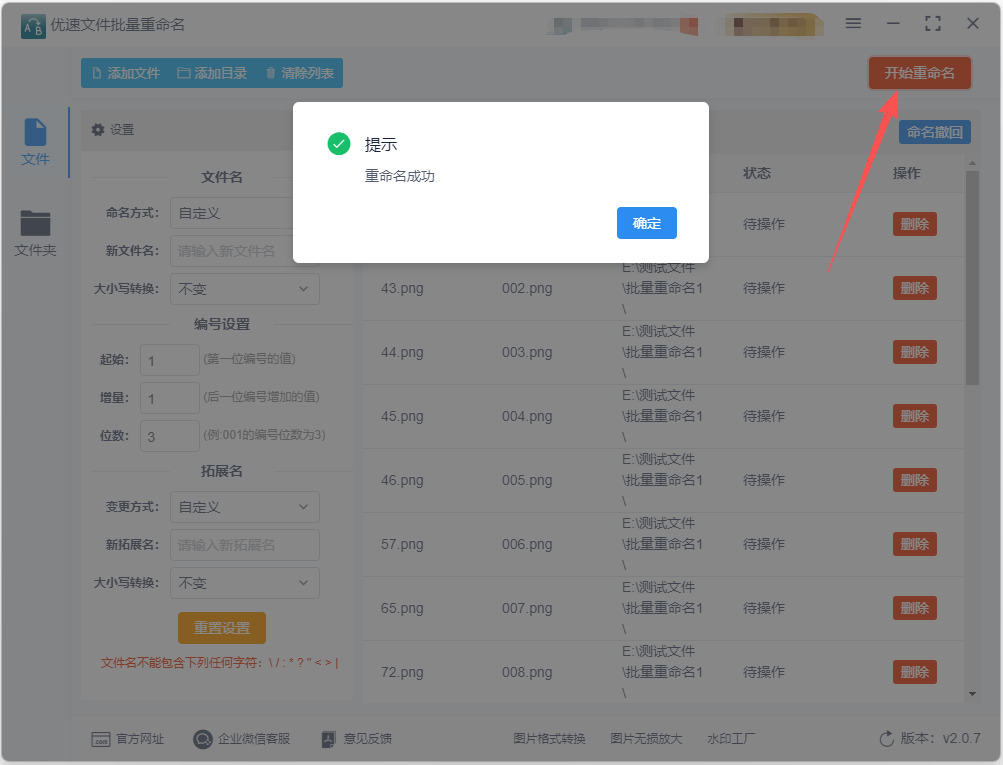1003x765 pixels.
Task: Select the 007.png new name cell
Action: pos(527,608)
